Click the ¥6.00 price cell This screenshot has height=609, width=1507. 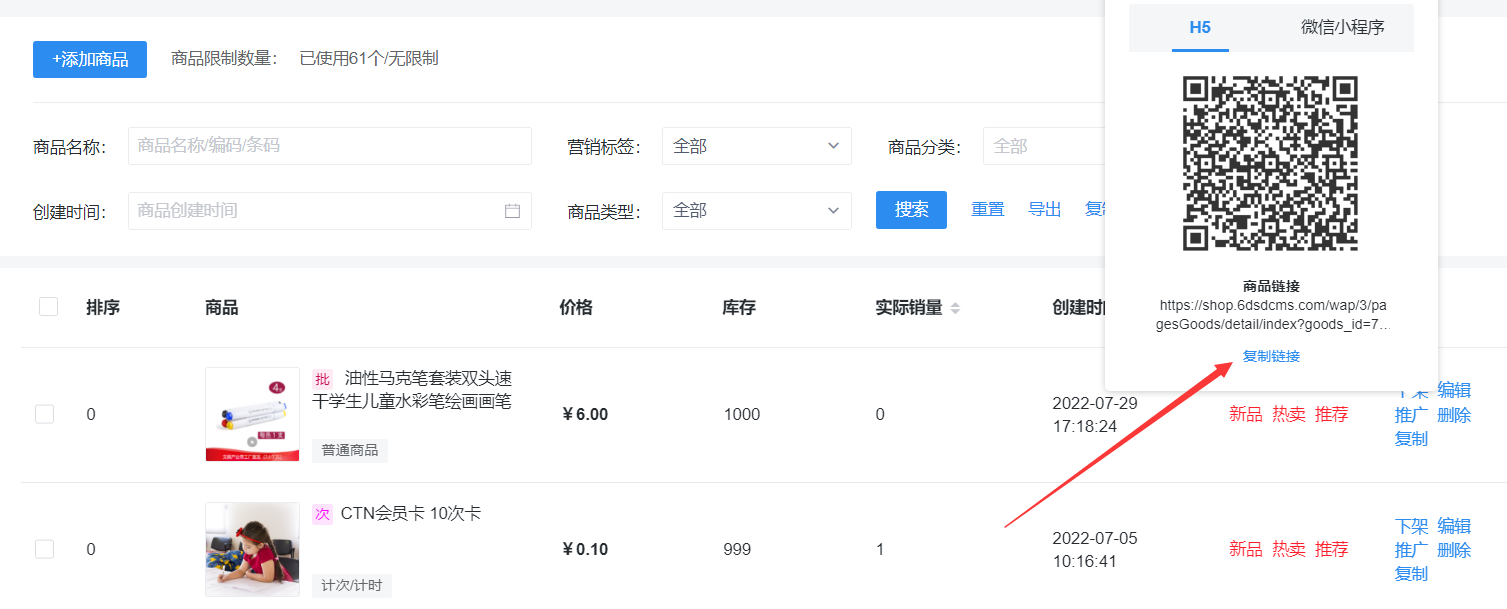tap(585, 414)
